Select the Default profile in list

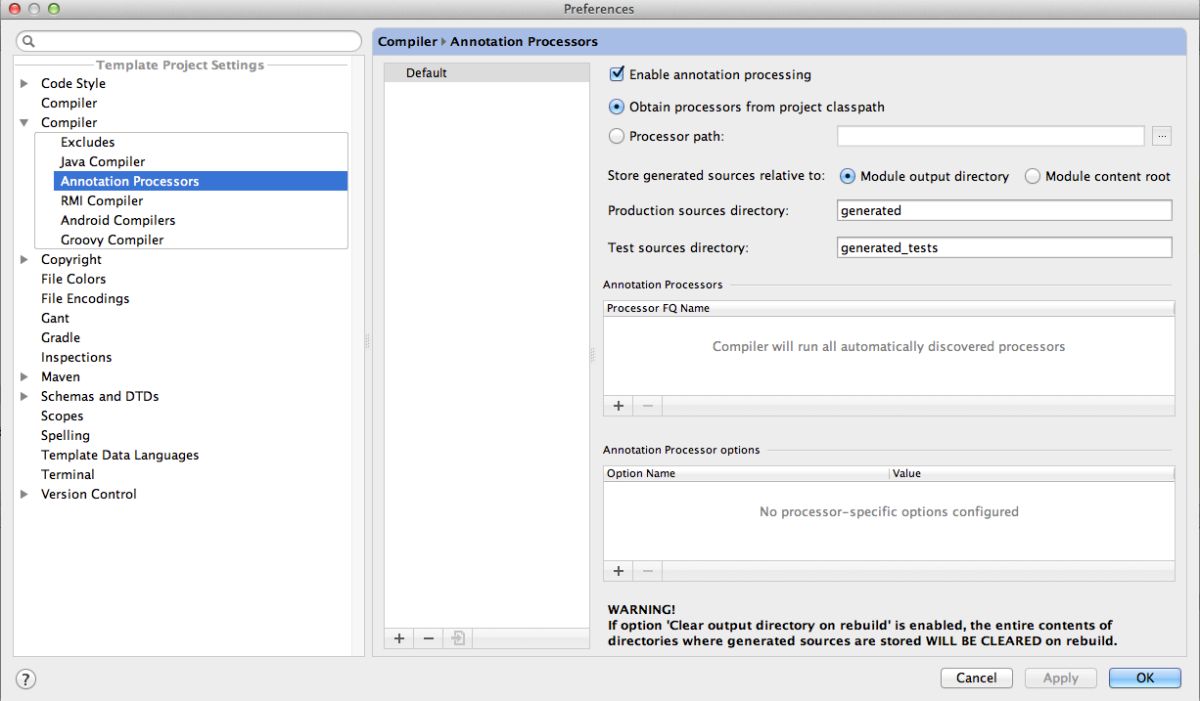pos(487,73)
